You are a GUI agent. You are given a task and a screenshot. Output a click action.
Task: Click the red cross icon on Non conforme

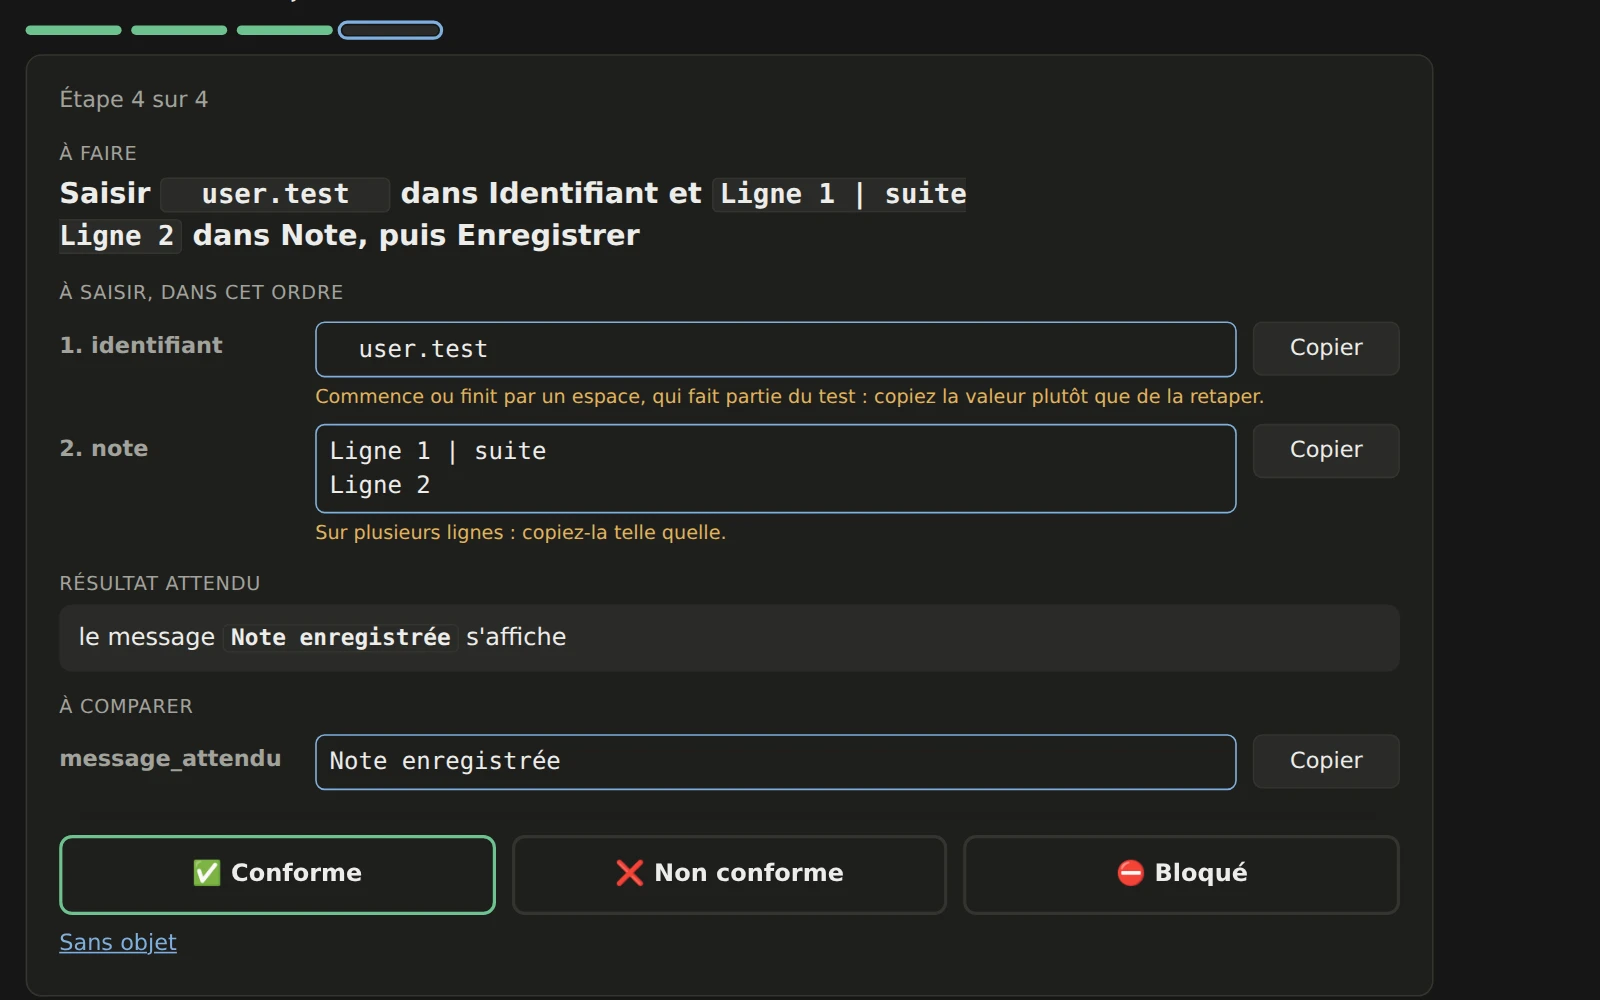click(629, 873)
